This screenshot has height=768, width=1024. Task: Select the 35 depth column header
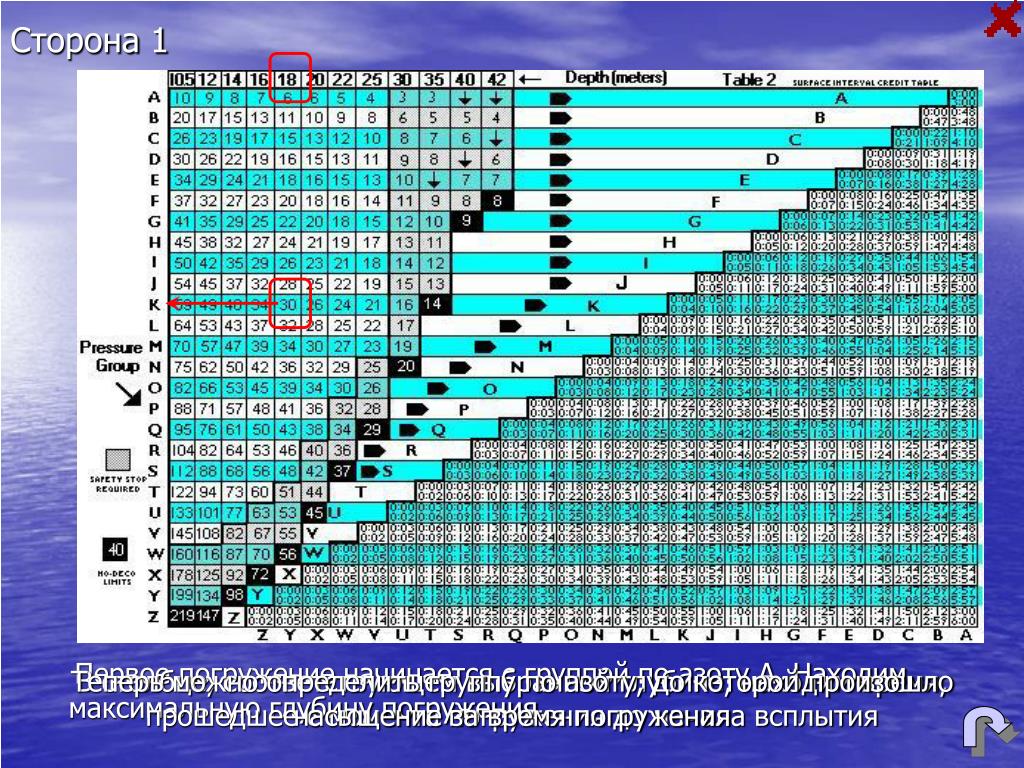(433, 80)
